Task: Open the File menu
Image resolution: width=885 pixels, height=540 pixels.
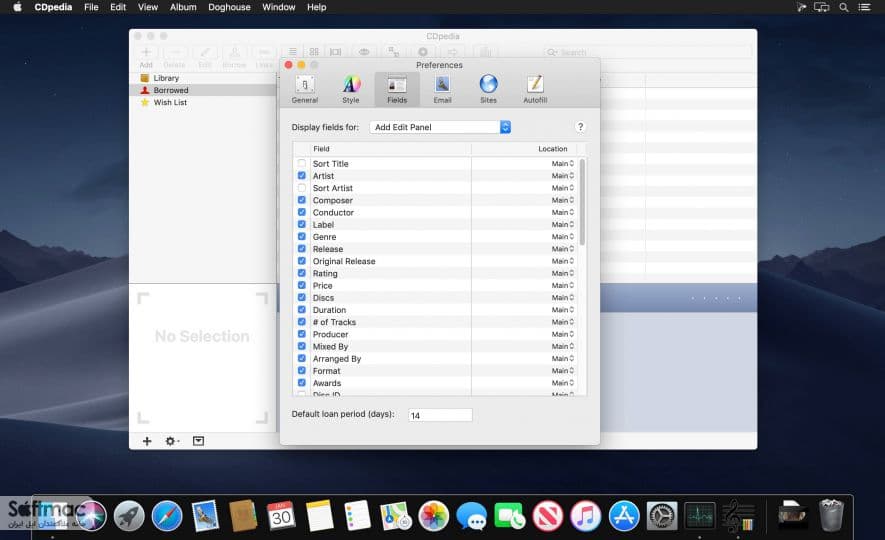Action: coord(91,7)
